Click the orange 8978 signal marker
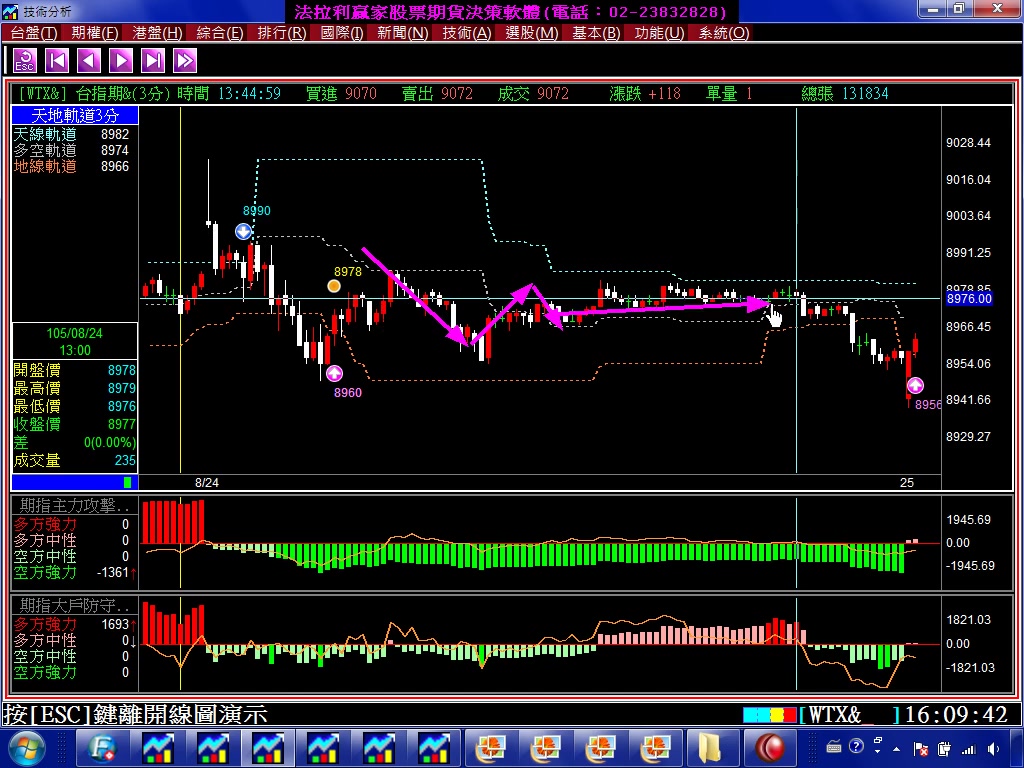 point(334,286)
